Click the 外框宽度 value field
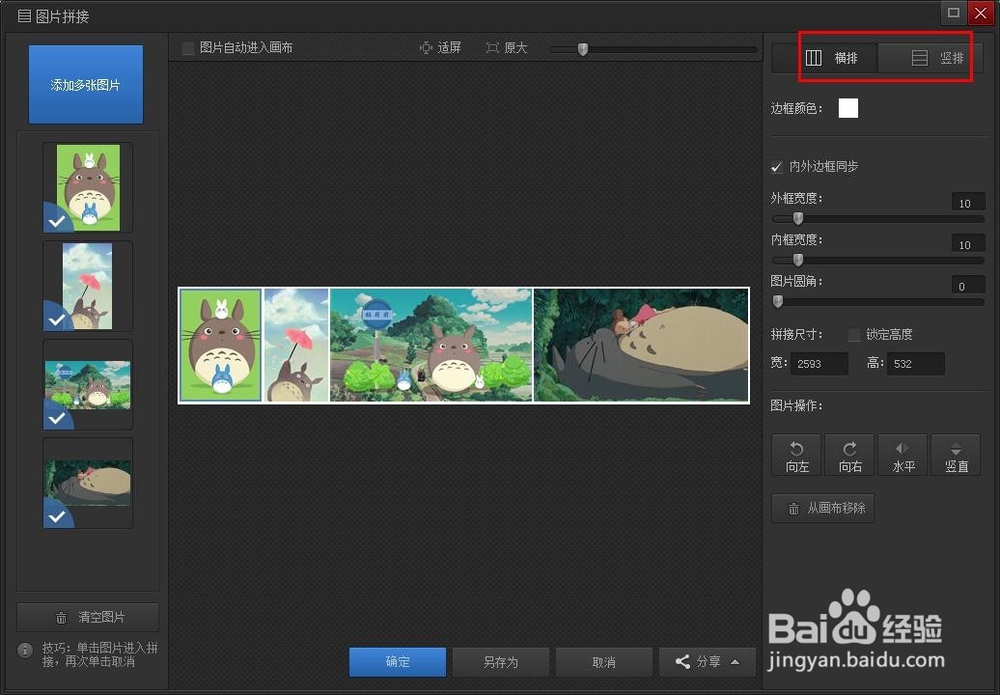The image size is (1000, 695). click(968, 203)
